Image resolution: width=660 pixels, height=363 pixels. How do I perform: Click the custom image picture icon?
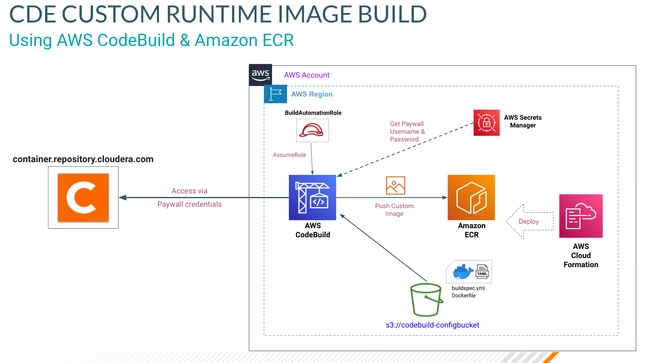tap(395, 186)
